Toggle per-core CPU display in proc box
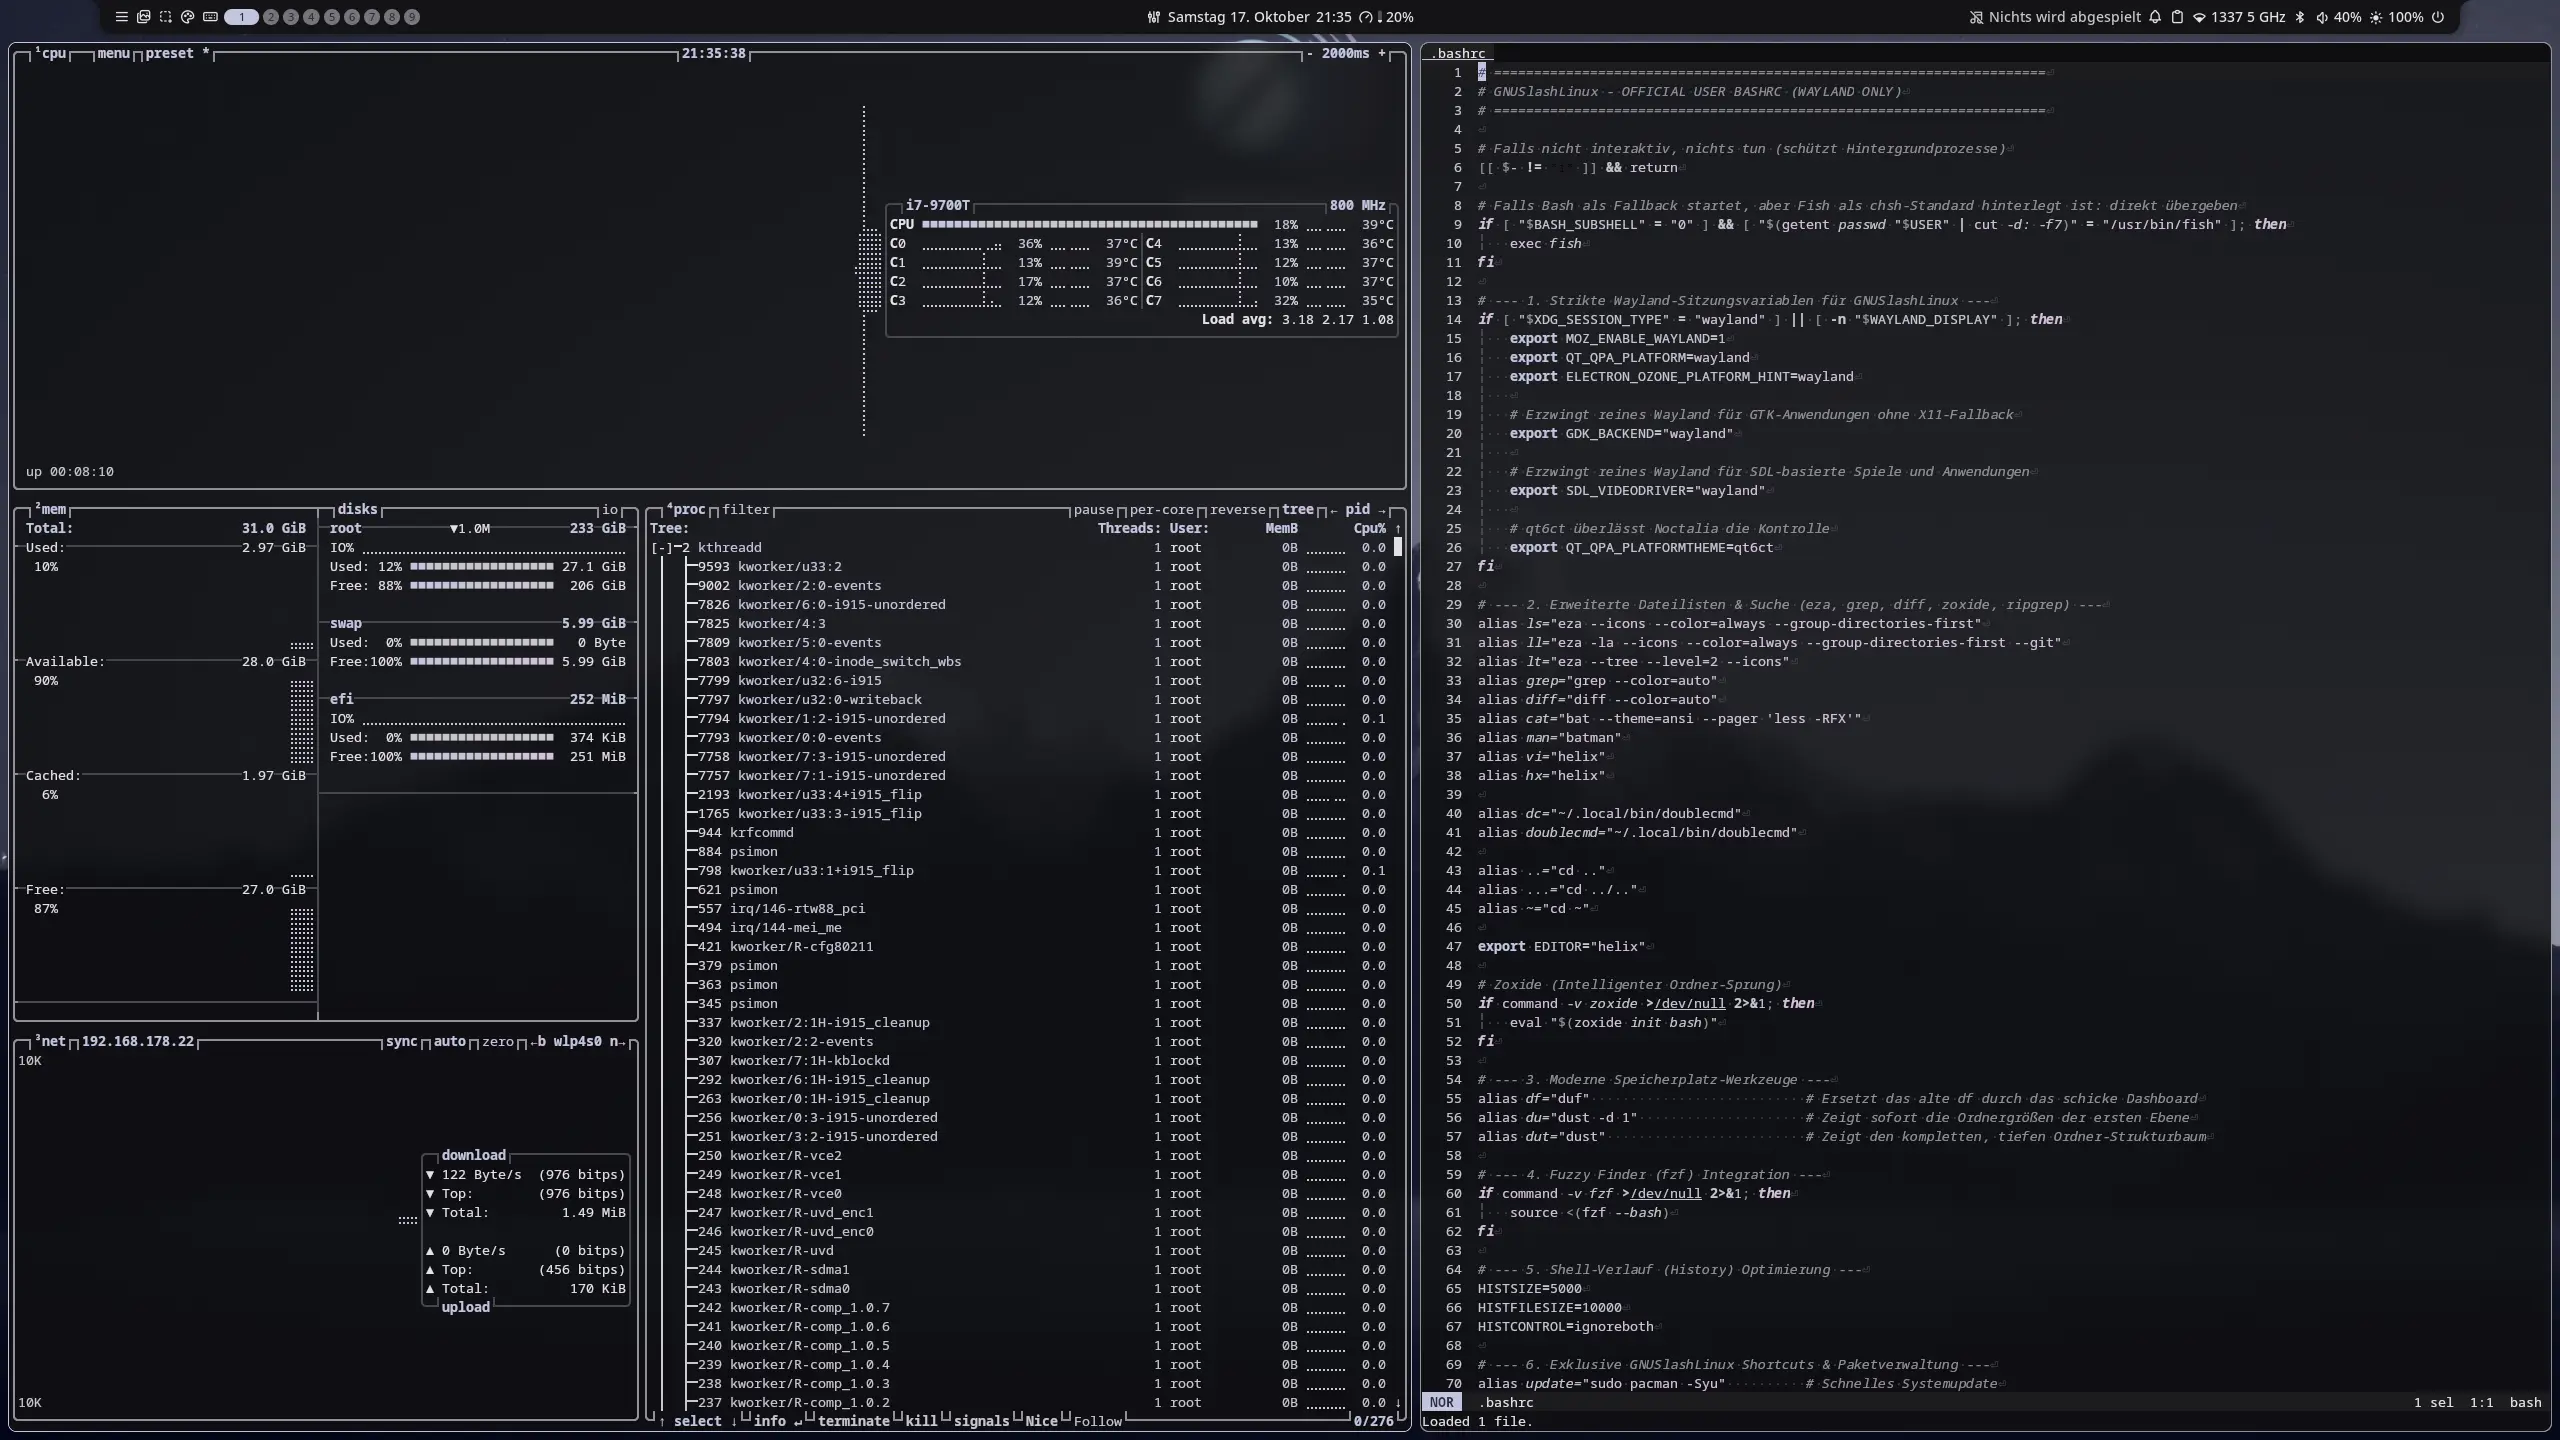 coord(1162,510)
